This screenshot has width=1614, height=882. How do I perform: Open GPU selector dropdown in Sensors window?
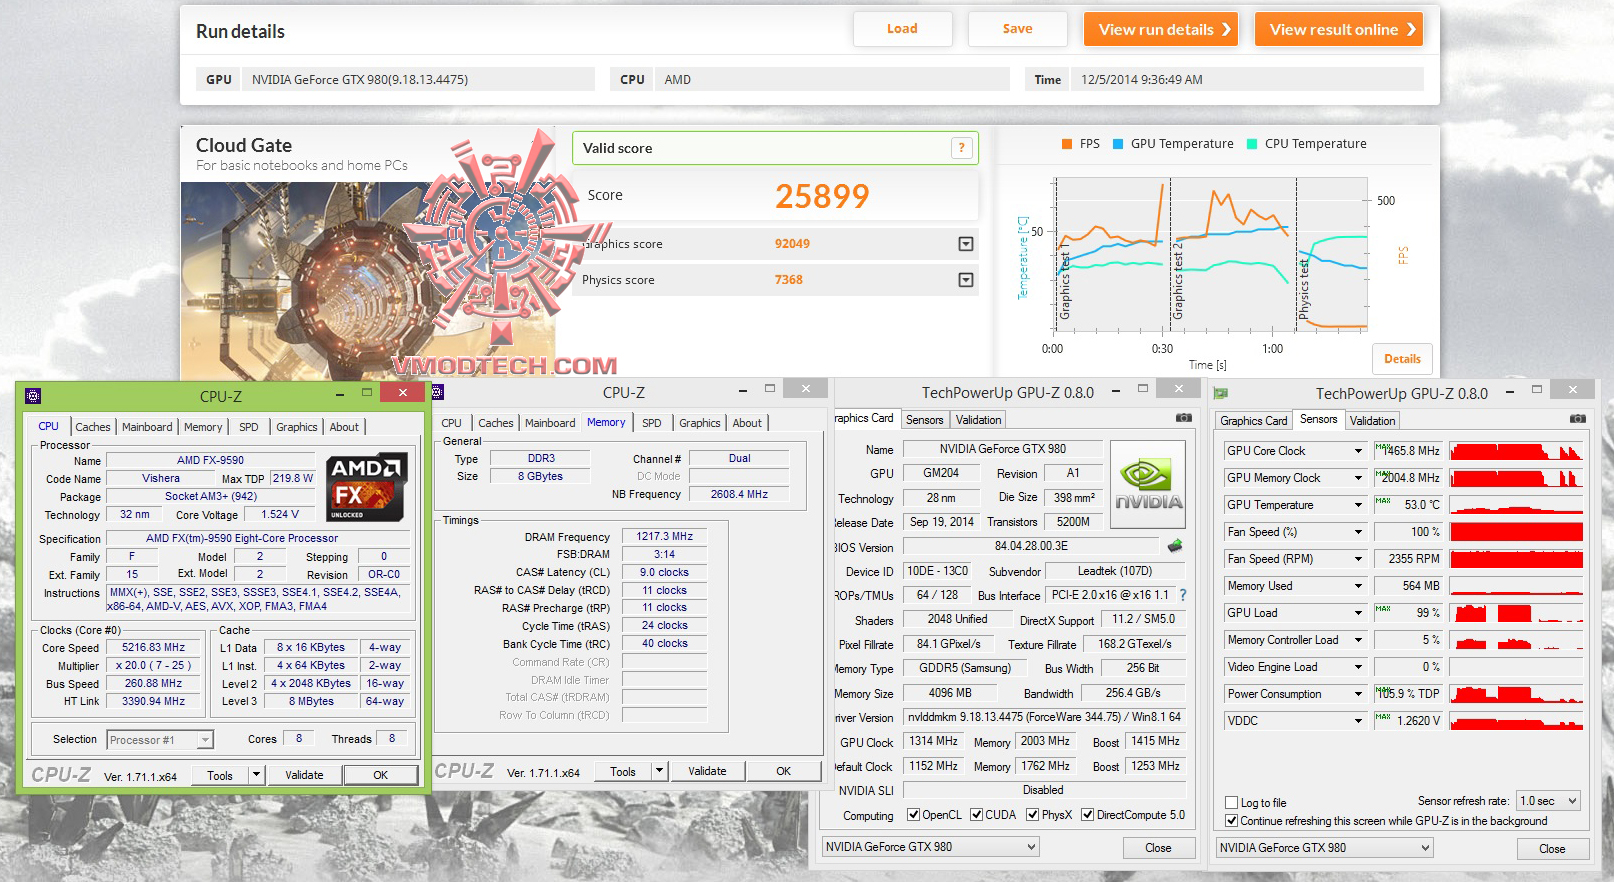click(1426, 848)
